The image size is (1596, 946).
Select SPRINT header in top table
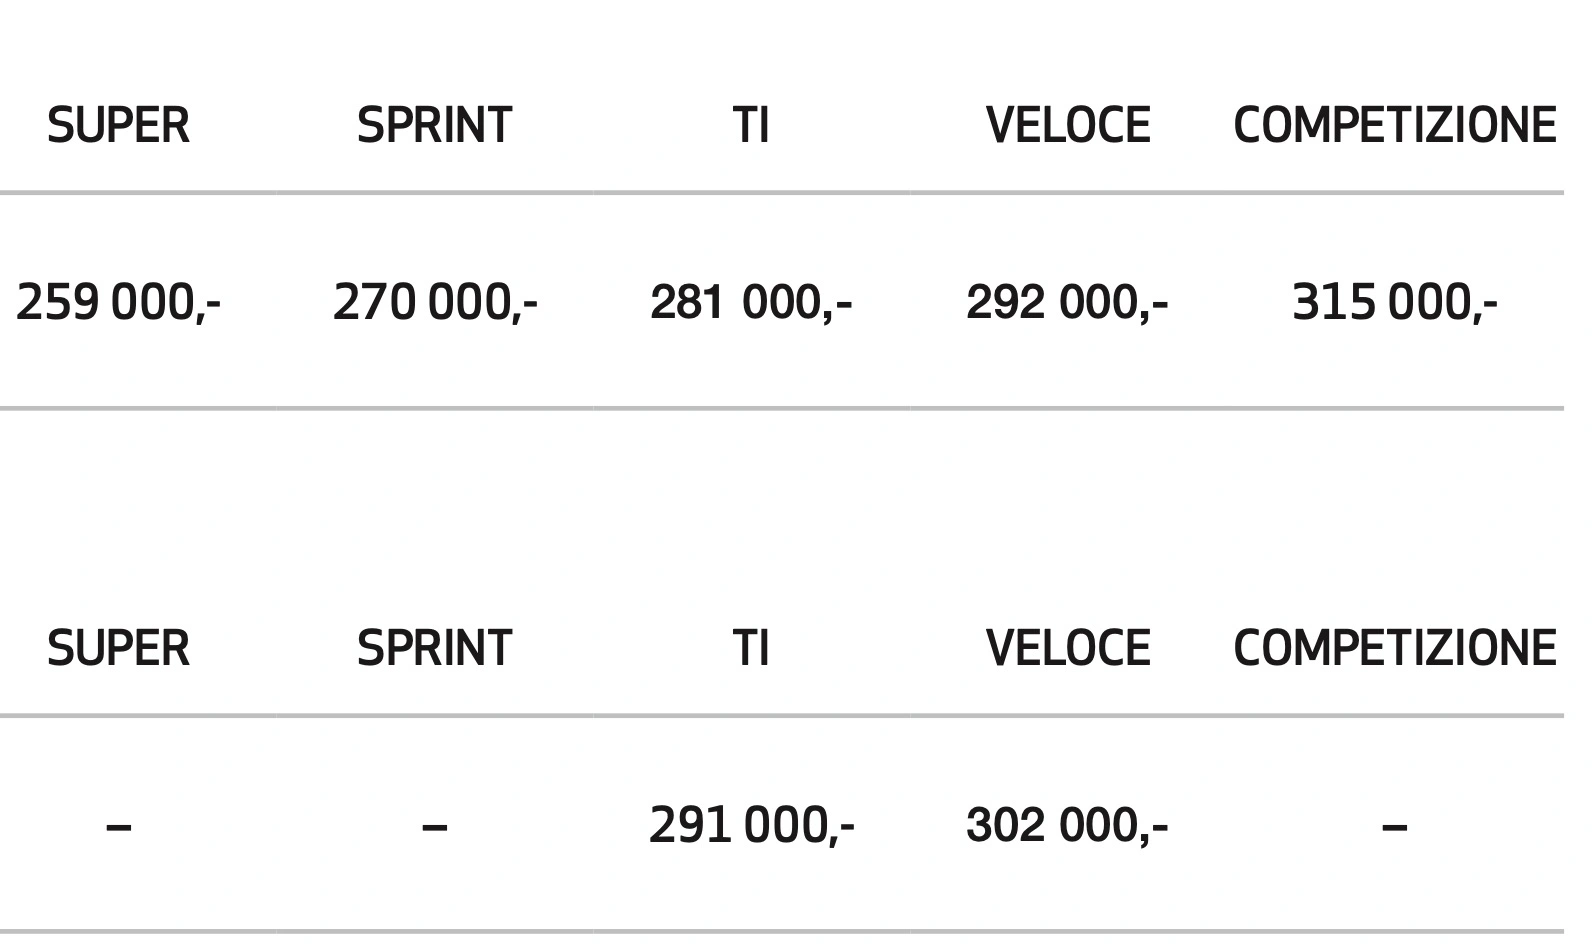(434, 126)
